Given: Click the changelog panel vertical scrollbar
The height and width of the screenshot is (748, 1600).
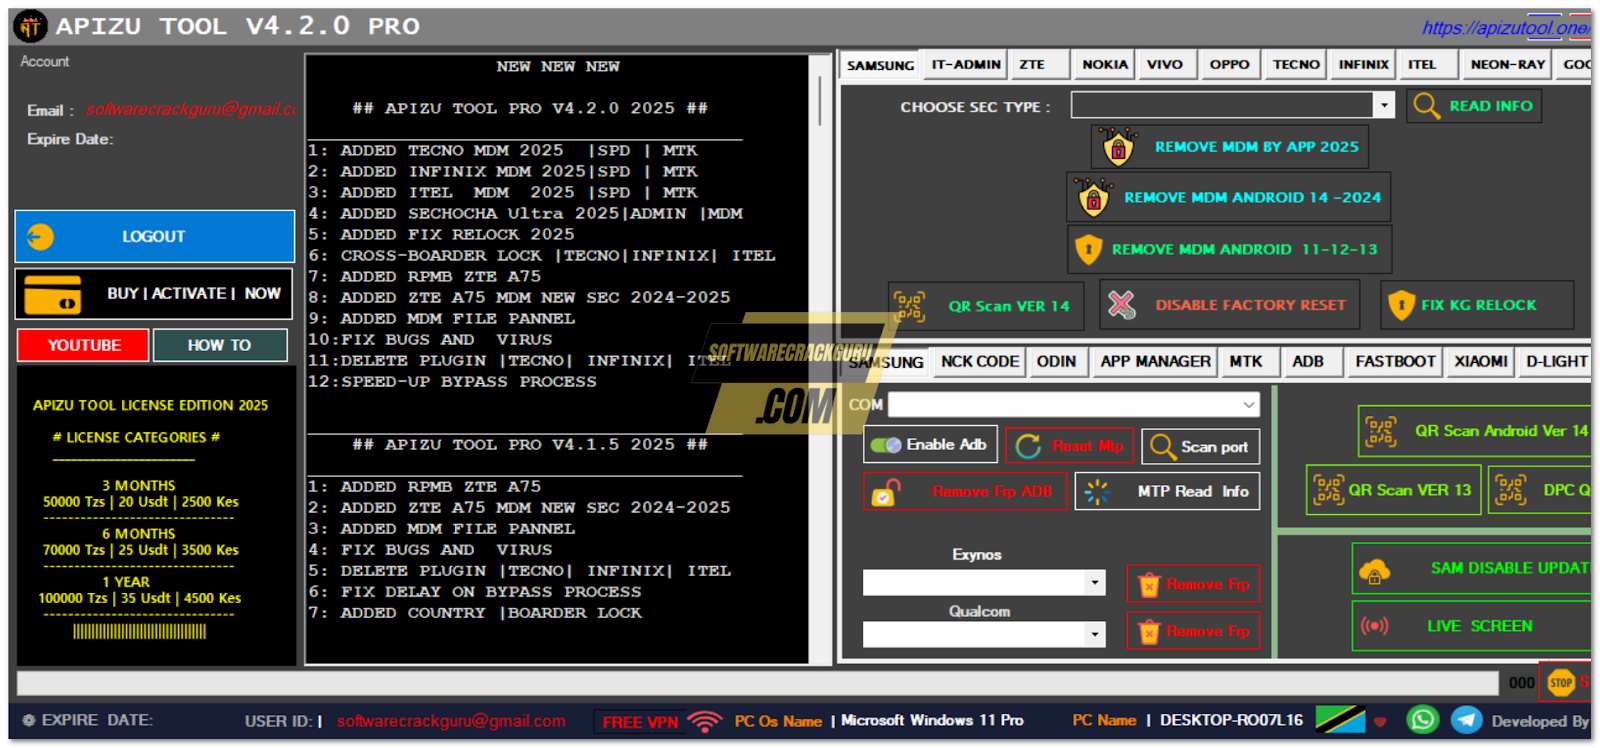Looking at the screenshot, I should [820, 100].
